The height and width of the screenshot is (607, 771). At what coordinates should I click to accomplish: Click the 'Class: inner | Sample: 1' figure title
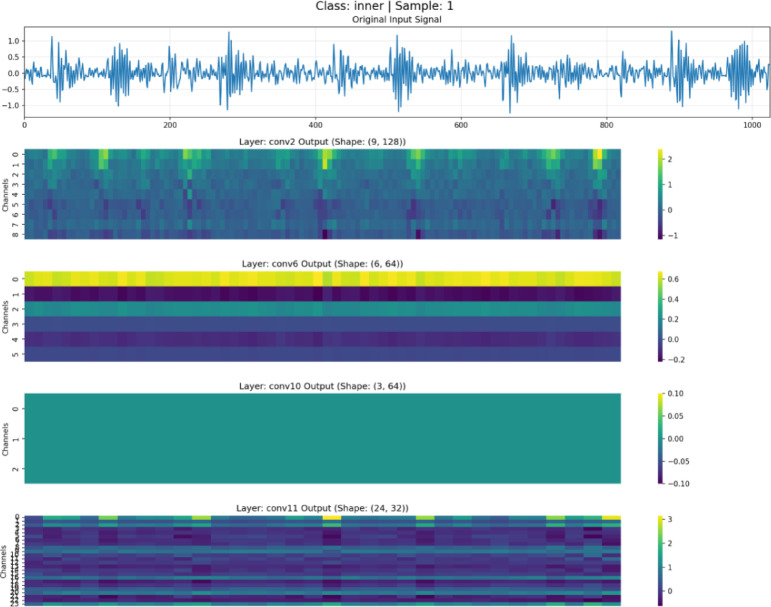click(384, 6)
